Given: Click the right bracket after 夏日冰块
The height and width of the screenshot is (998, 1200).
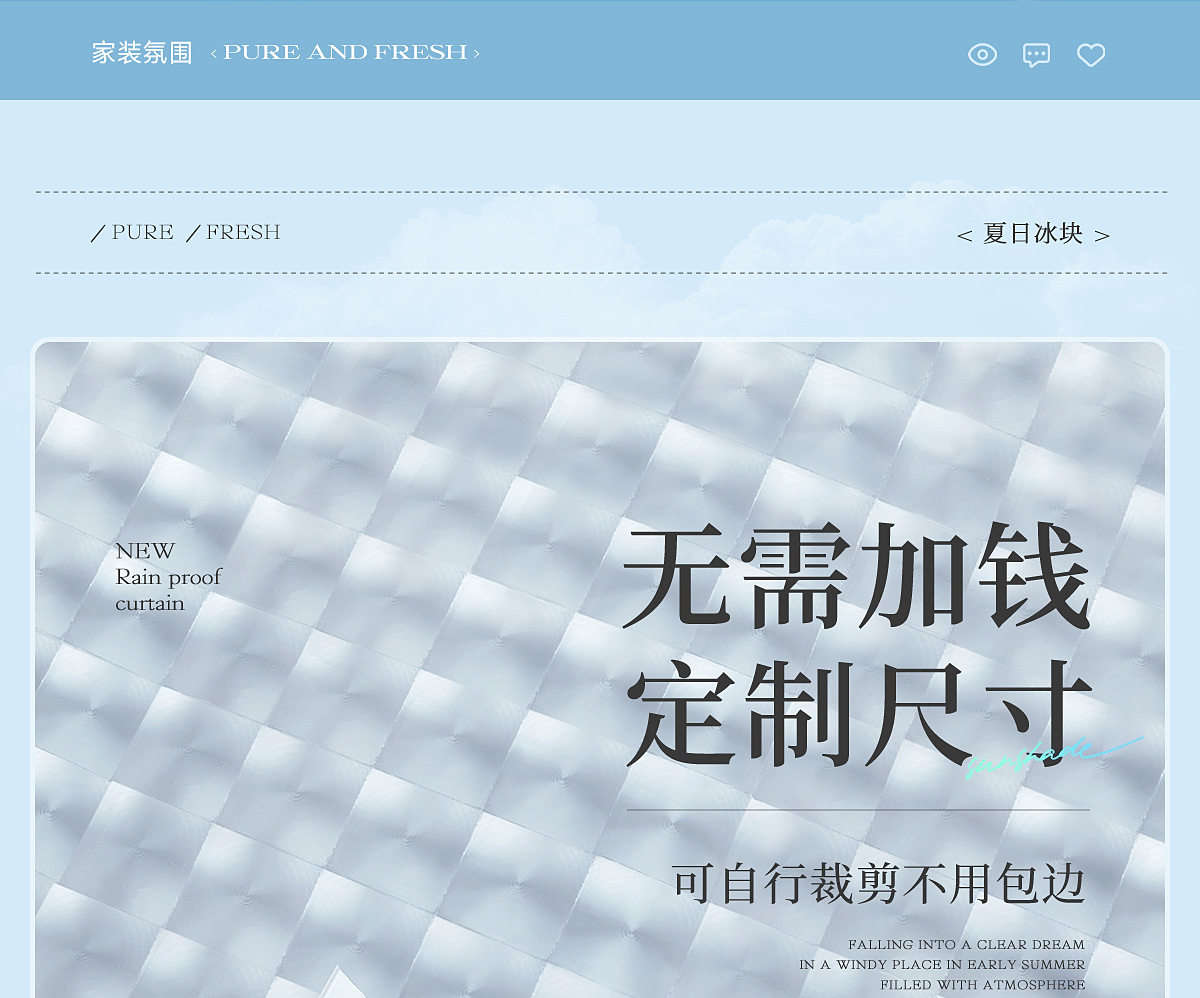Looking at the screenshot, I should pos(1102,236).
